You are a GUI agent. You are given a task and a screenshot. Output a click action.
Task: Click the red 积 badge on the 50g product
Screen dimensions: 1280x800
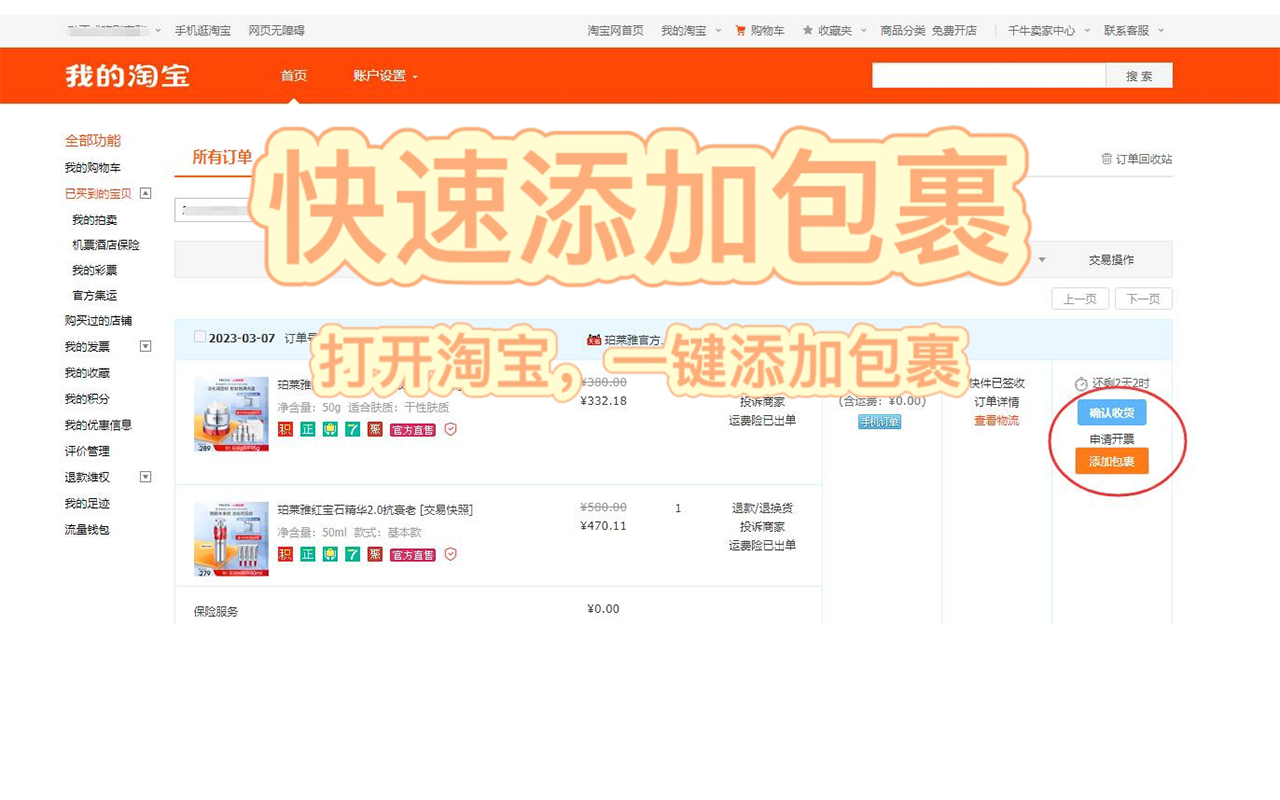point(285,429)
